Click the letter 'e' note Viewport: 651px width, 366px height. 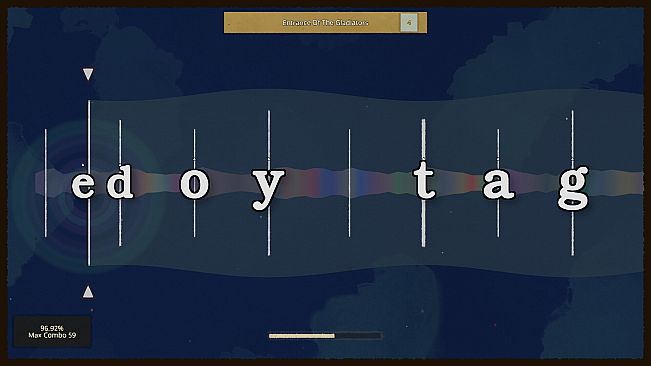click(x=83, y=185)
